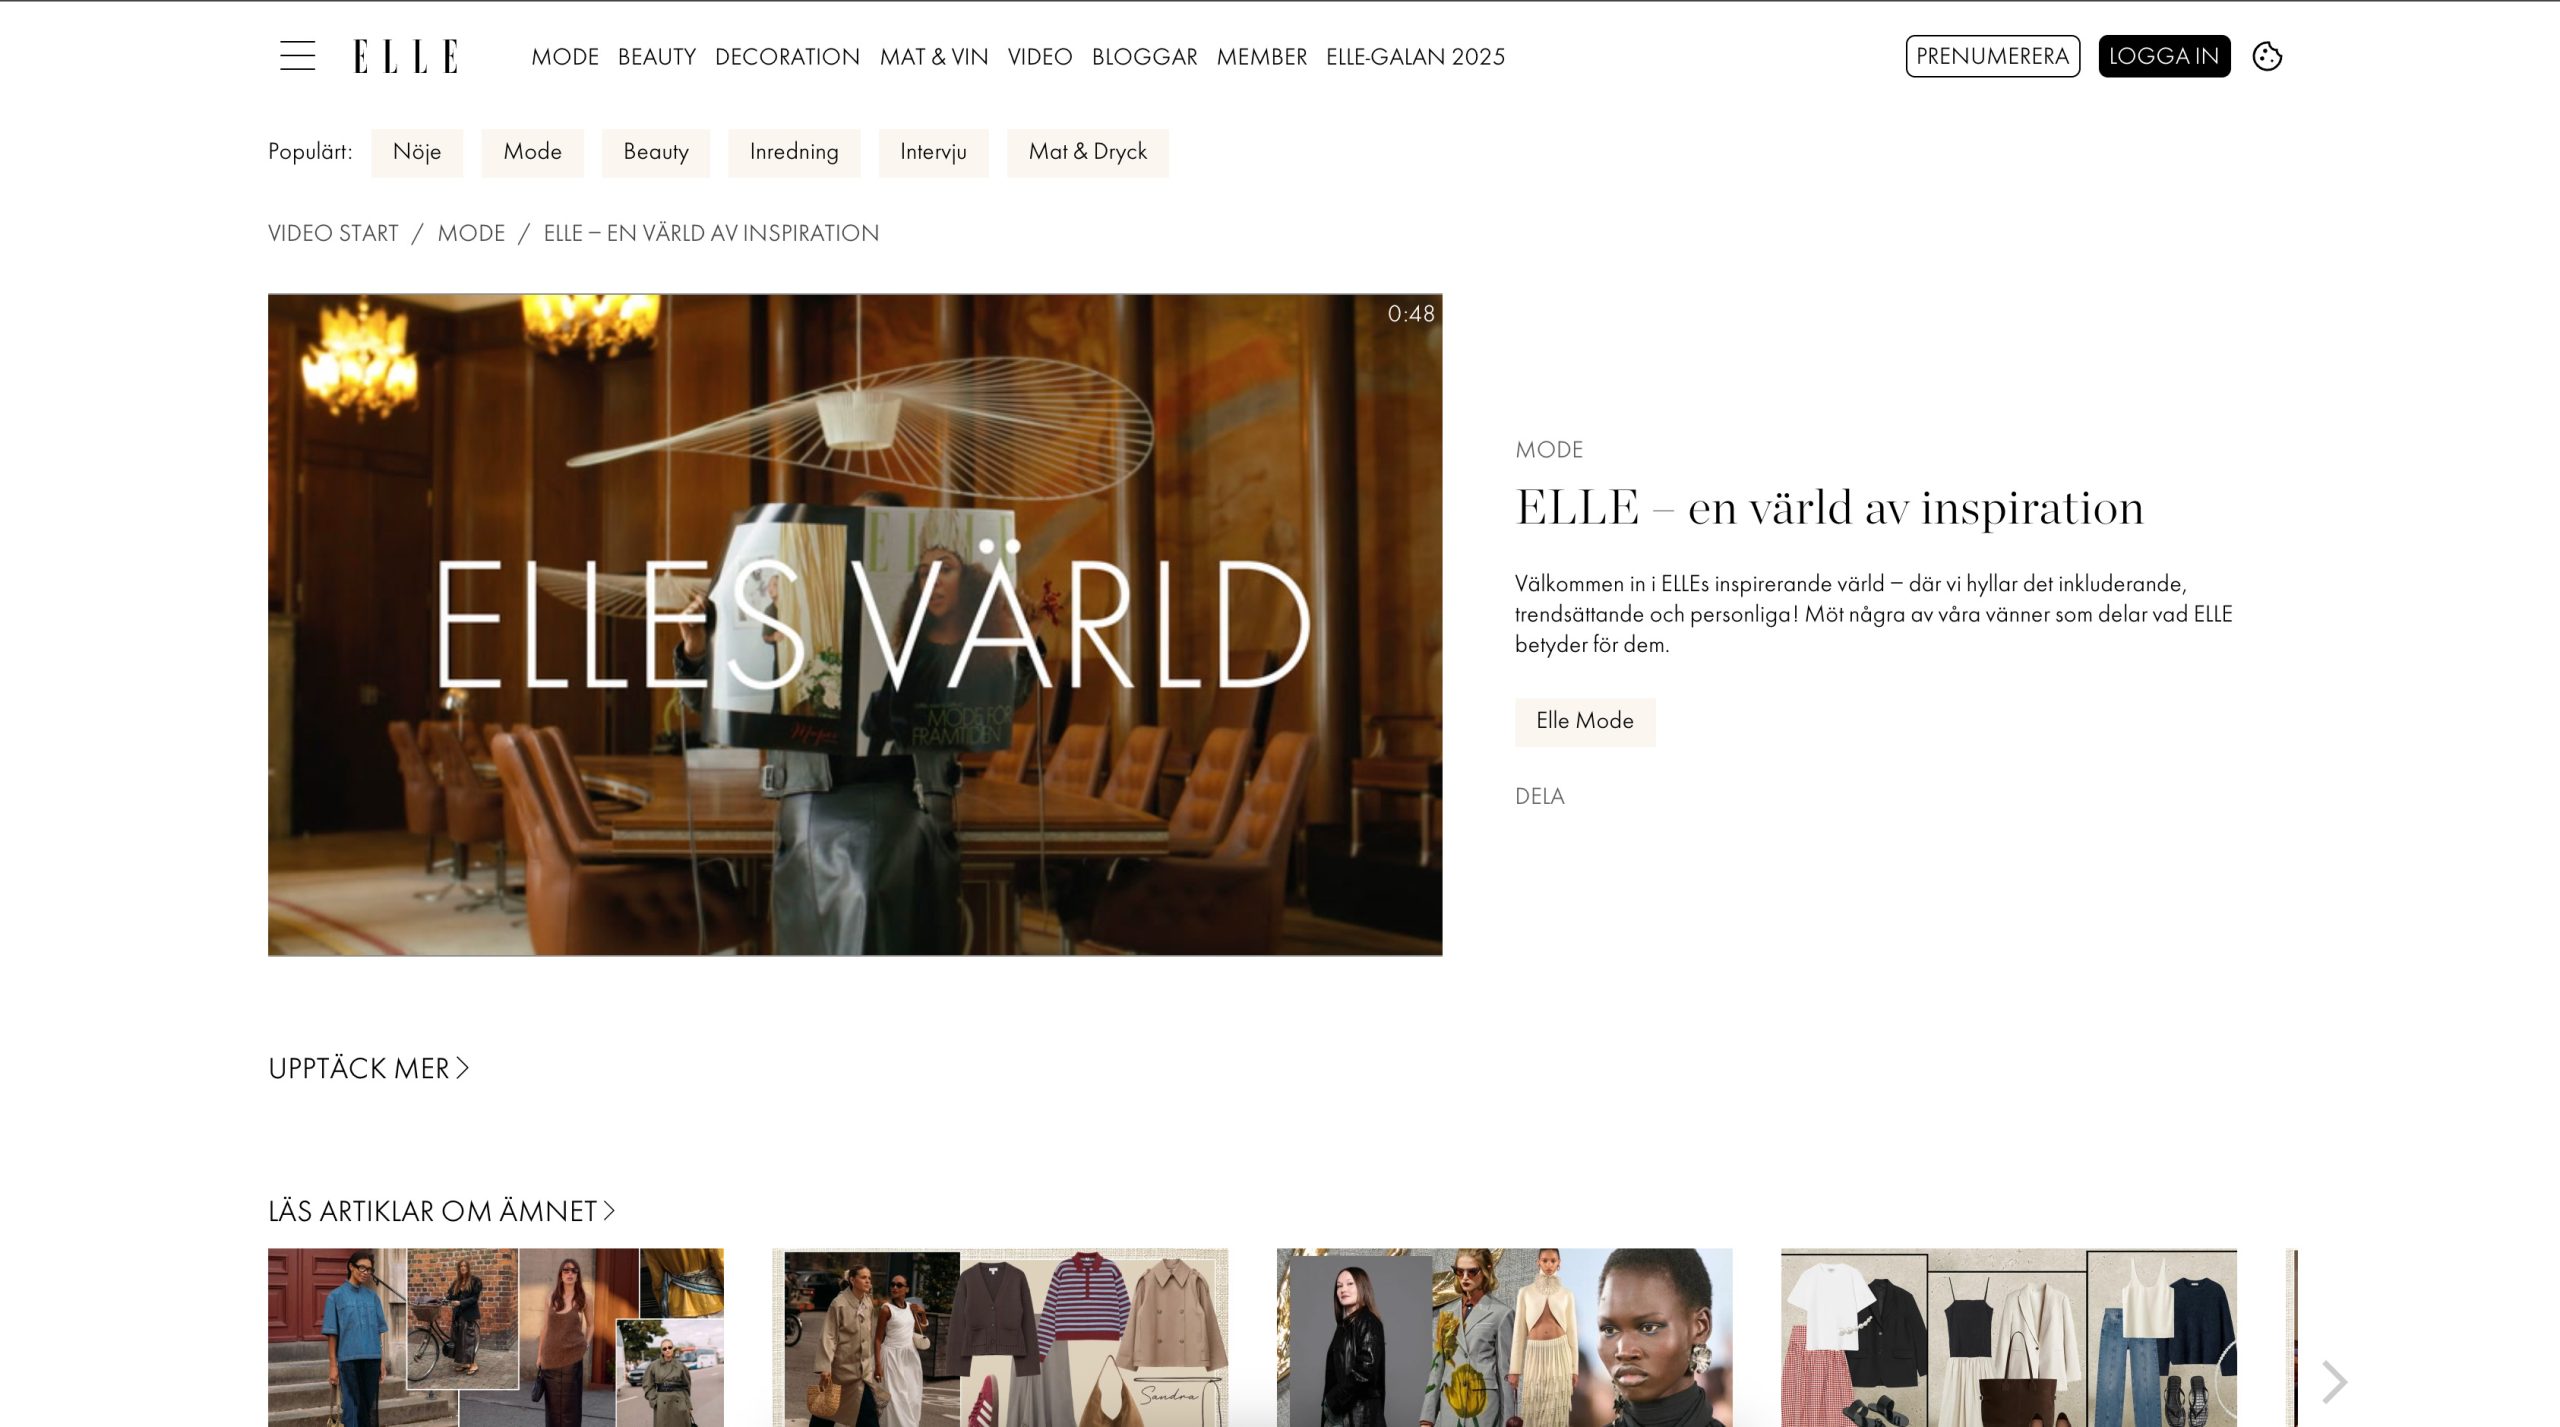Click the PRENUMERERA button
The width and height of the screenshot is (2560, 1427).
tap(1992, 56)
